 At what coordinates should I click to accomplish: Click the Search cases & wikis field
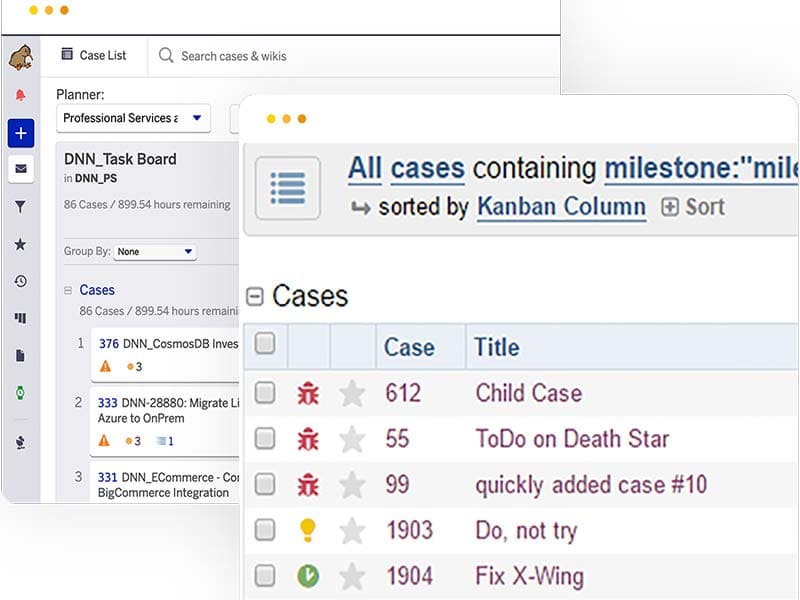tap(233, 56)
